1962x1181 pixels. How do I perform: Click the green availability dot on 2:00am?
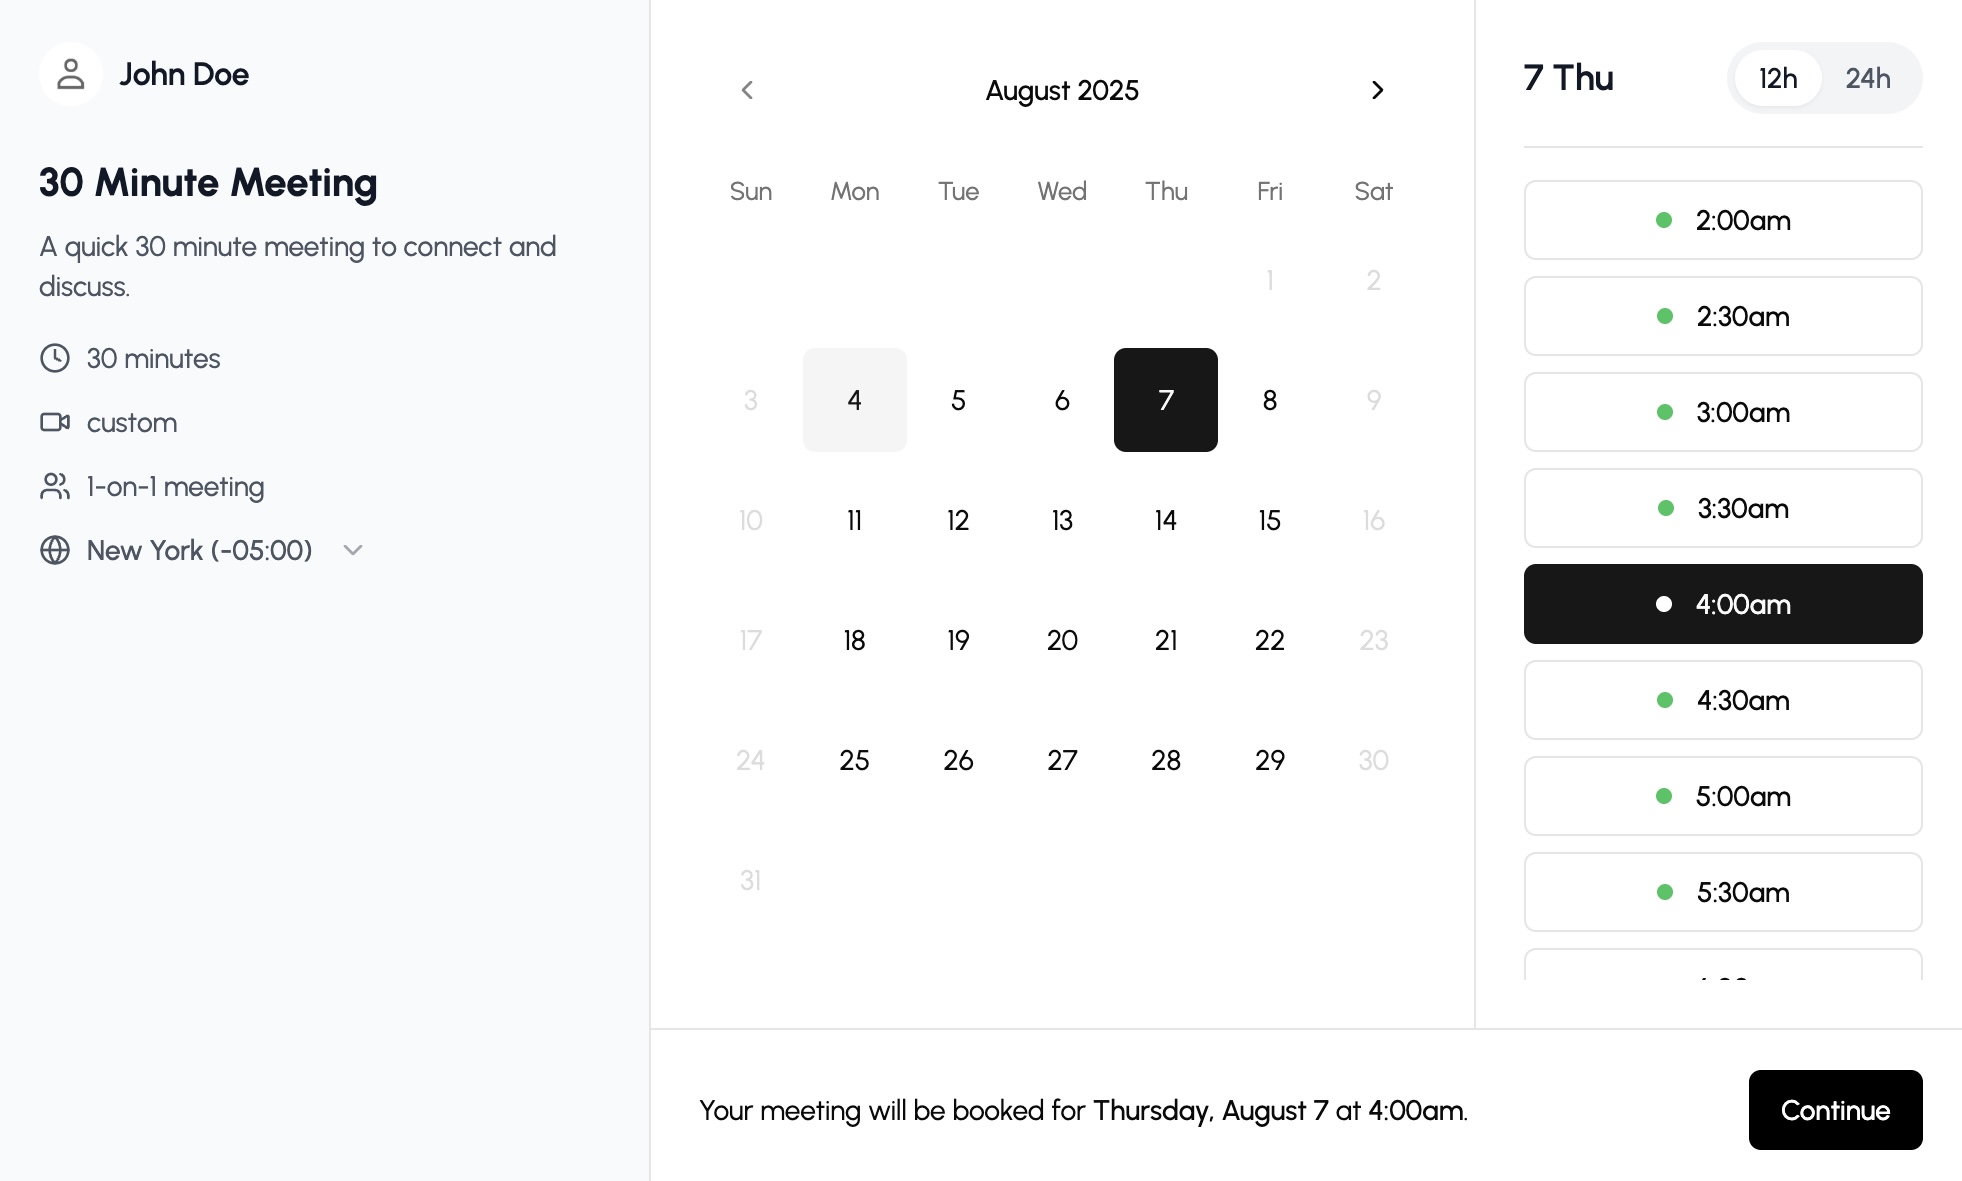pos(1664,220)
